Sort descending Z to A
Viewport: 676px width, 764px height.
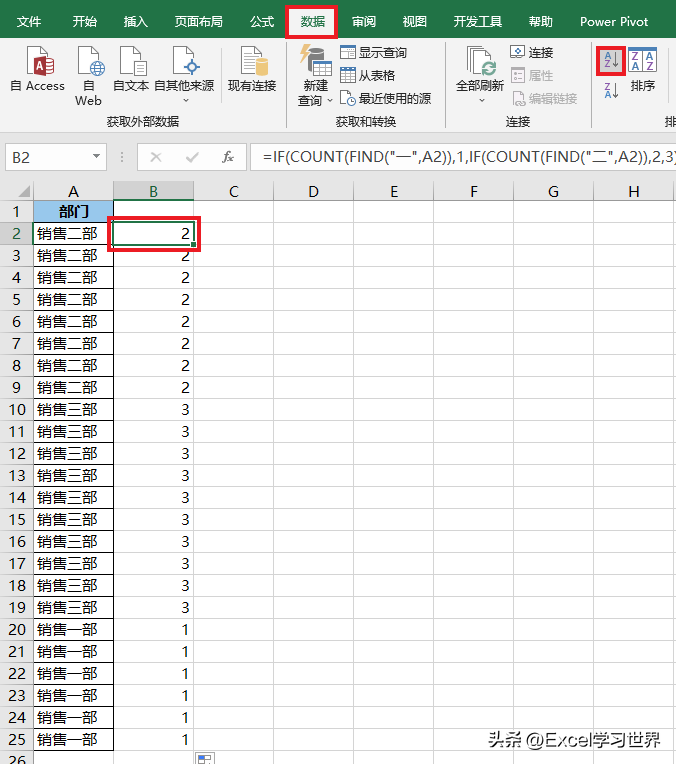point(611,91)
